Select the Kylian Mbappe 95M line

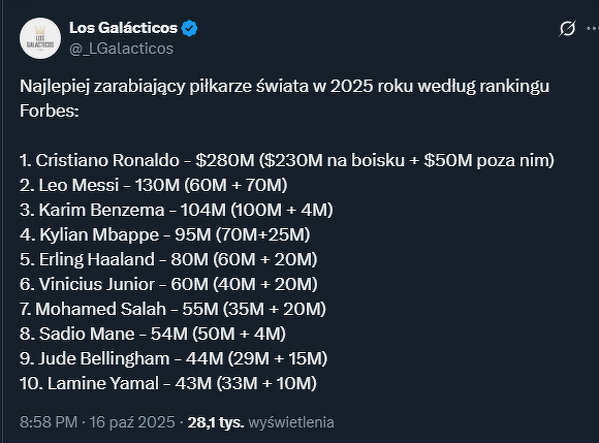(165, 234)
